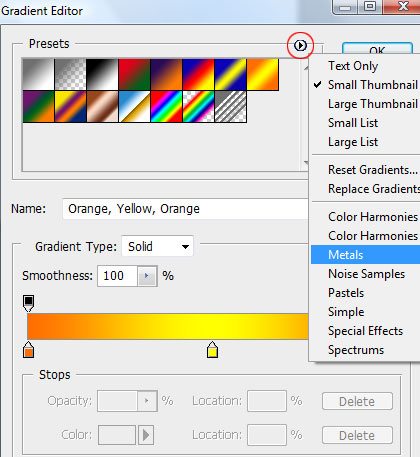420x457 pixels.
Task: Select Reset Gradients from the menu
Action: 366,170
